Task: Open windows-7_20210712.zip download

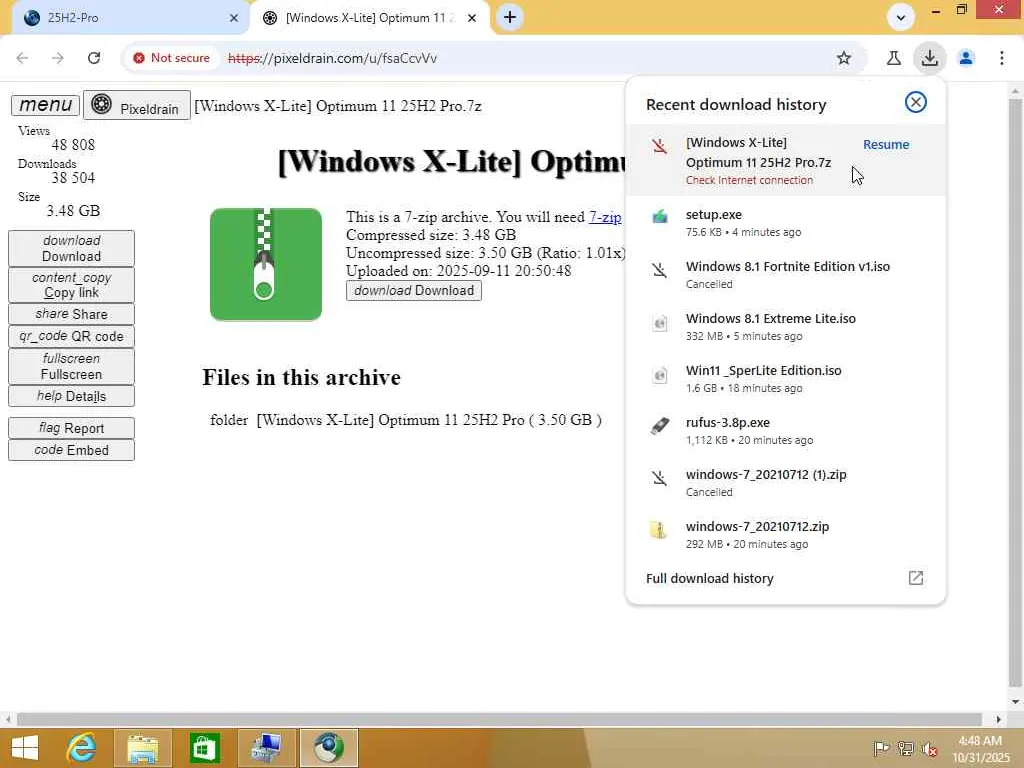Action: pyautogui.click(x=785, y=534)
